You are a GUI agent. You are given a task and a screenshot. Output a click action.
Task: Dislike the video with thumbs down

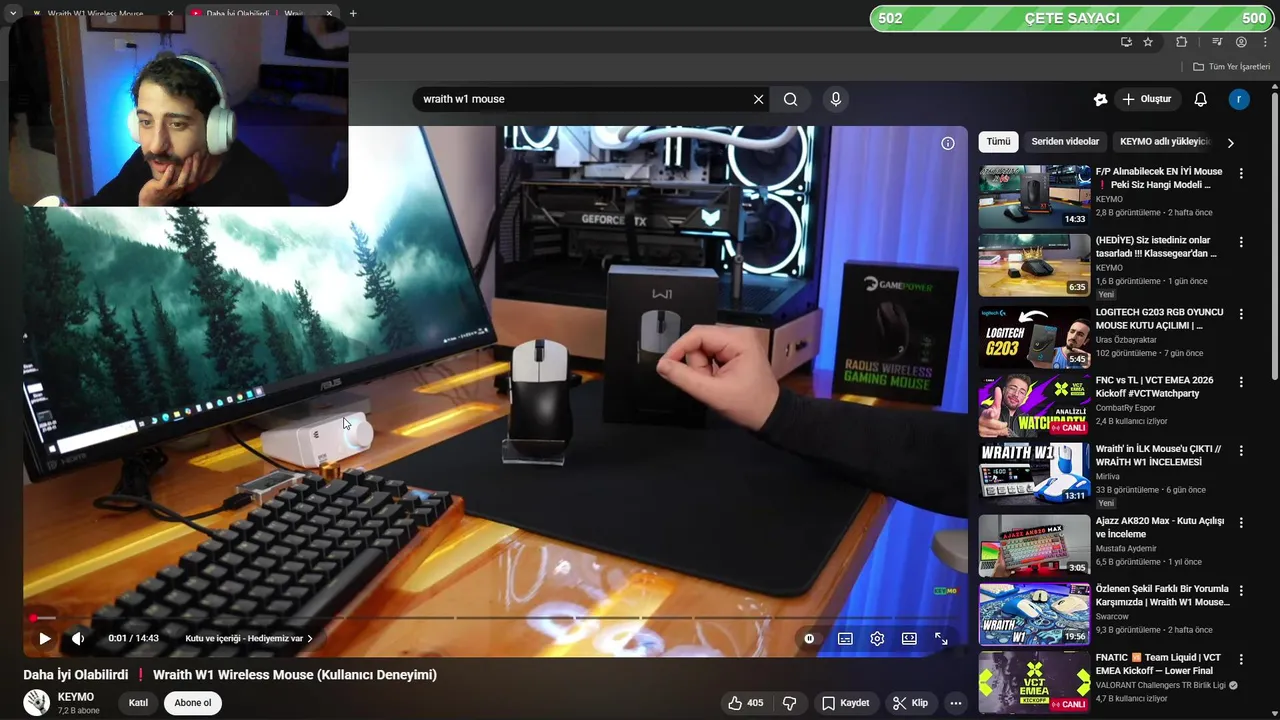coord(789,703)
